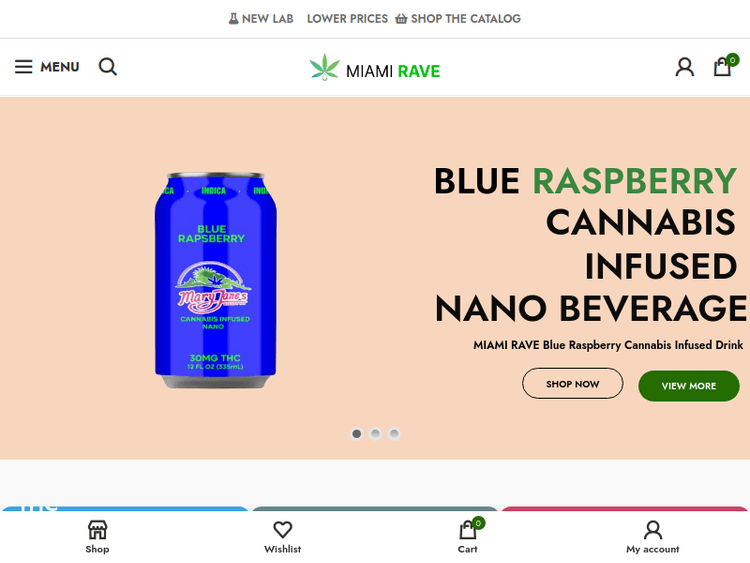Click the green VIEW MORE button

689,386
